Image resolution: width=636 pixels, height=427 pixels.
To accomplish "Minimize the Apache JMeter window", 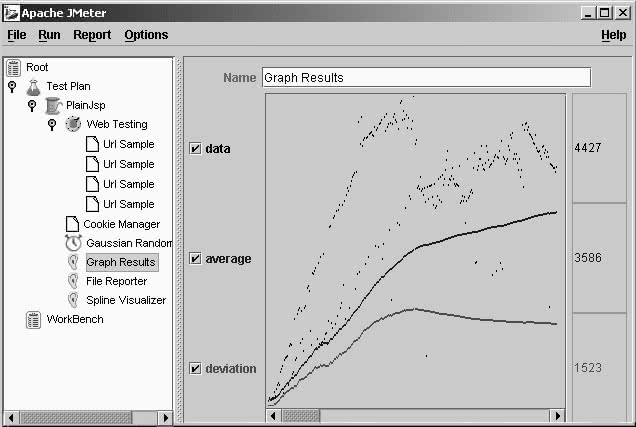I will (x=587, y=13).
